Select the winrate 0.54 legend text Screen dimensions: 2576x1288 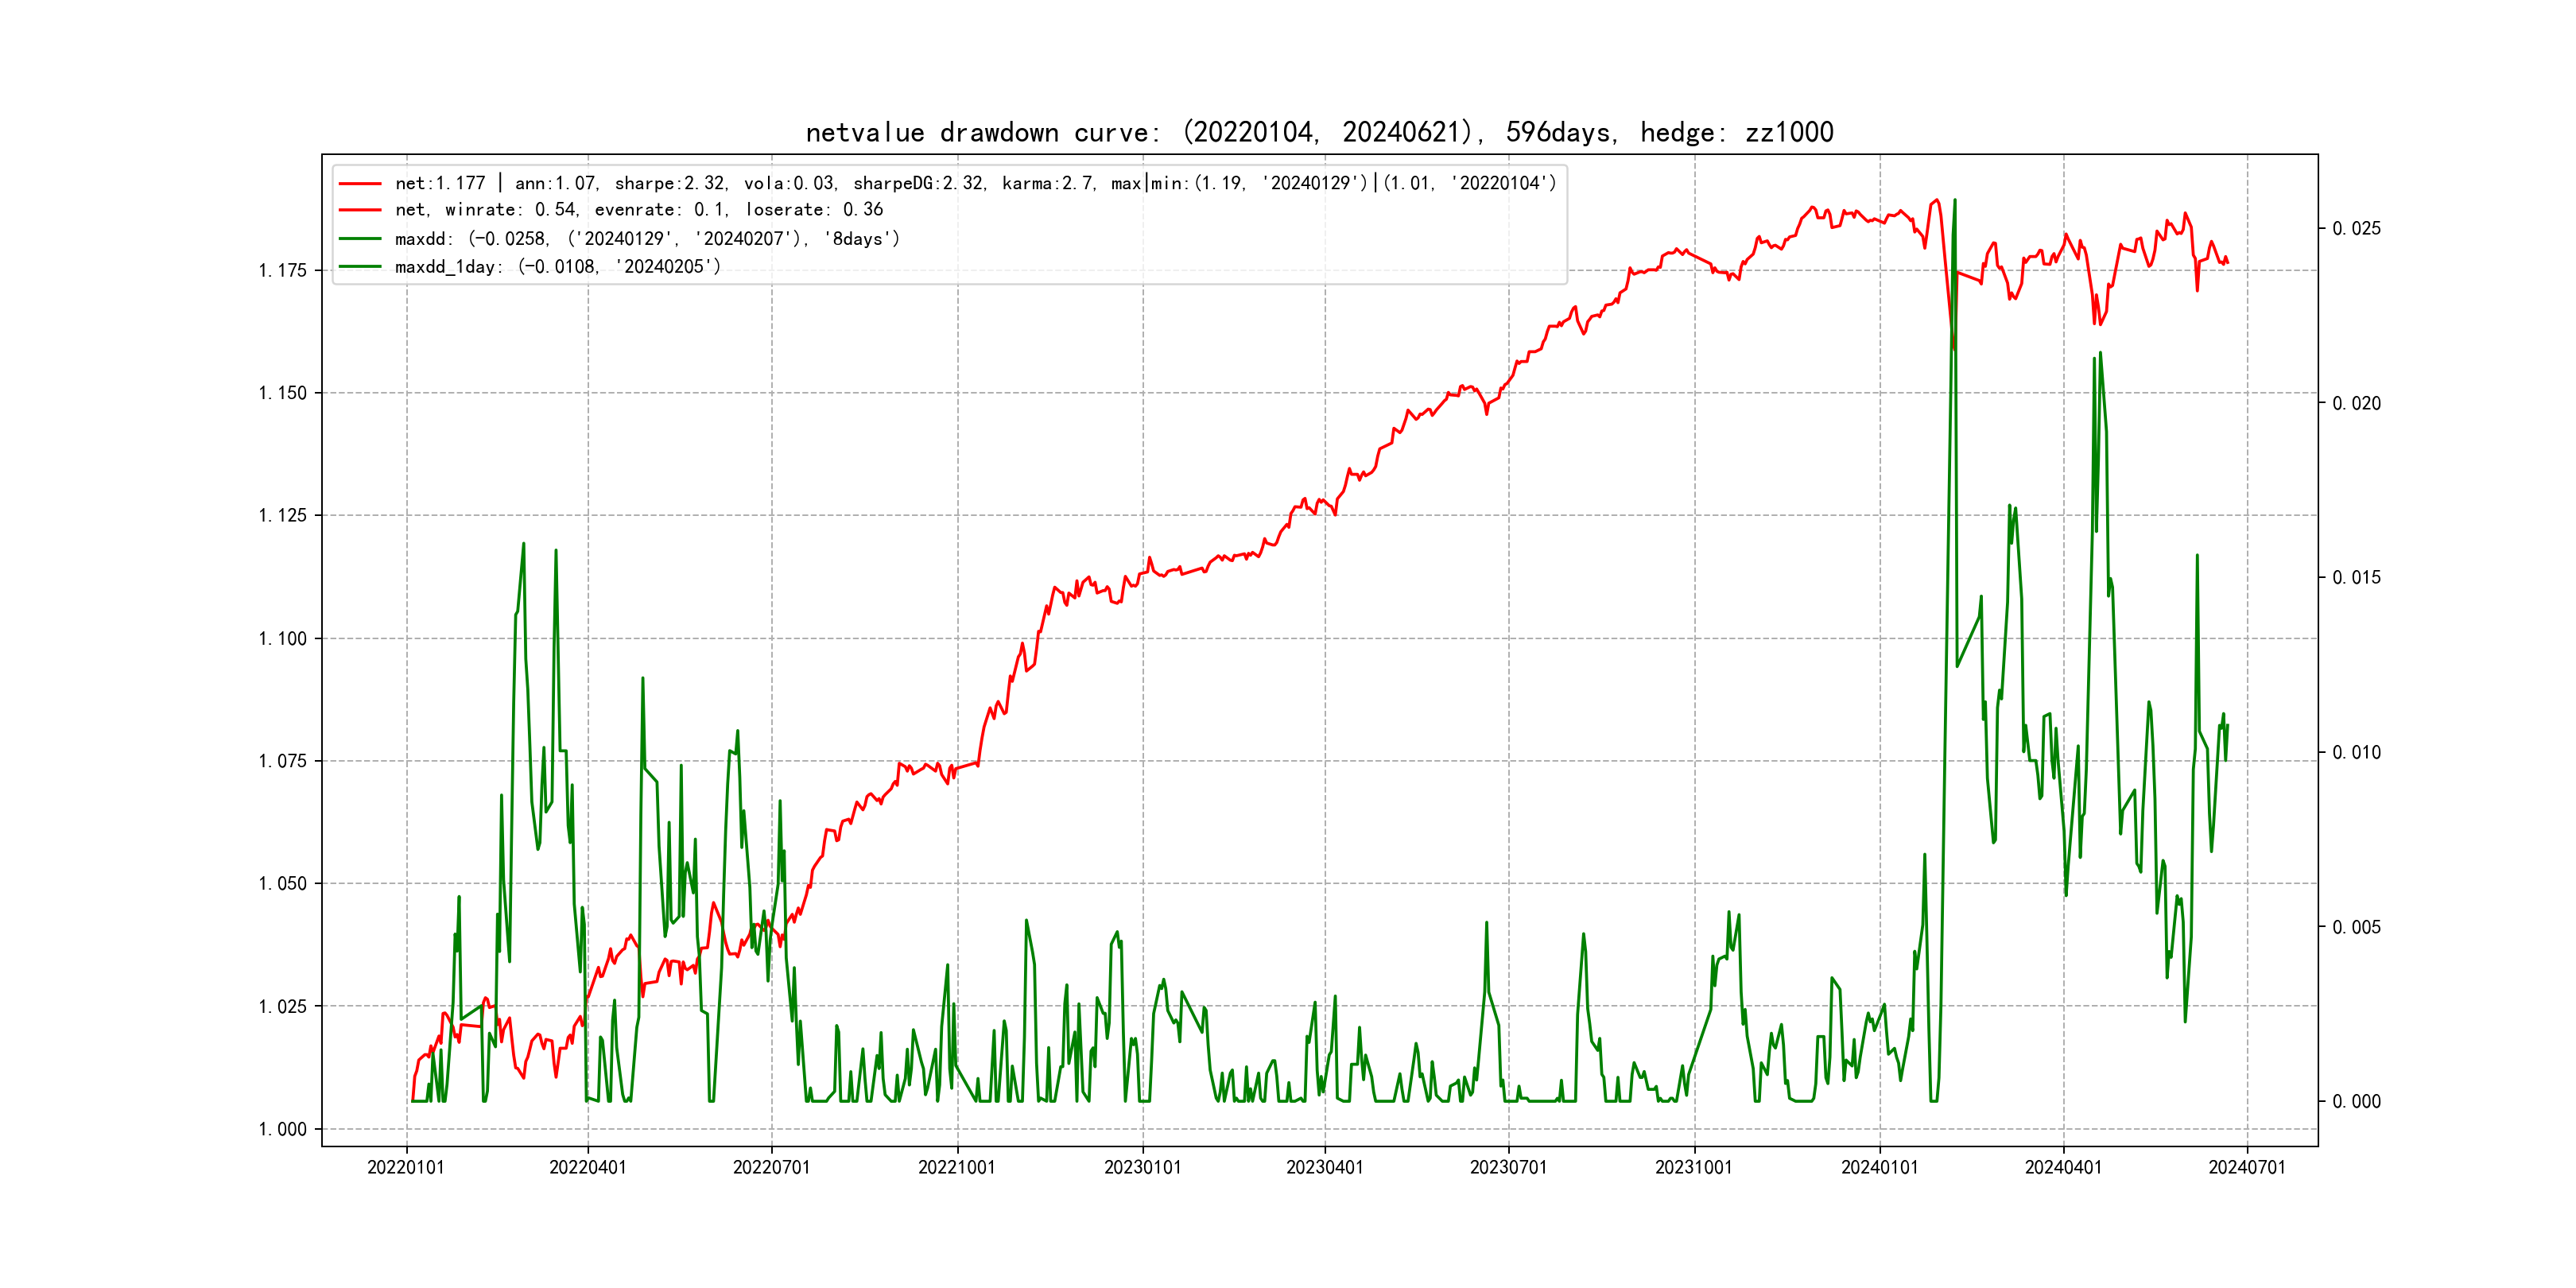tap(639, 210)
